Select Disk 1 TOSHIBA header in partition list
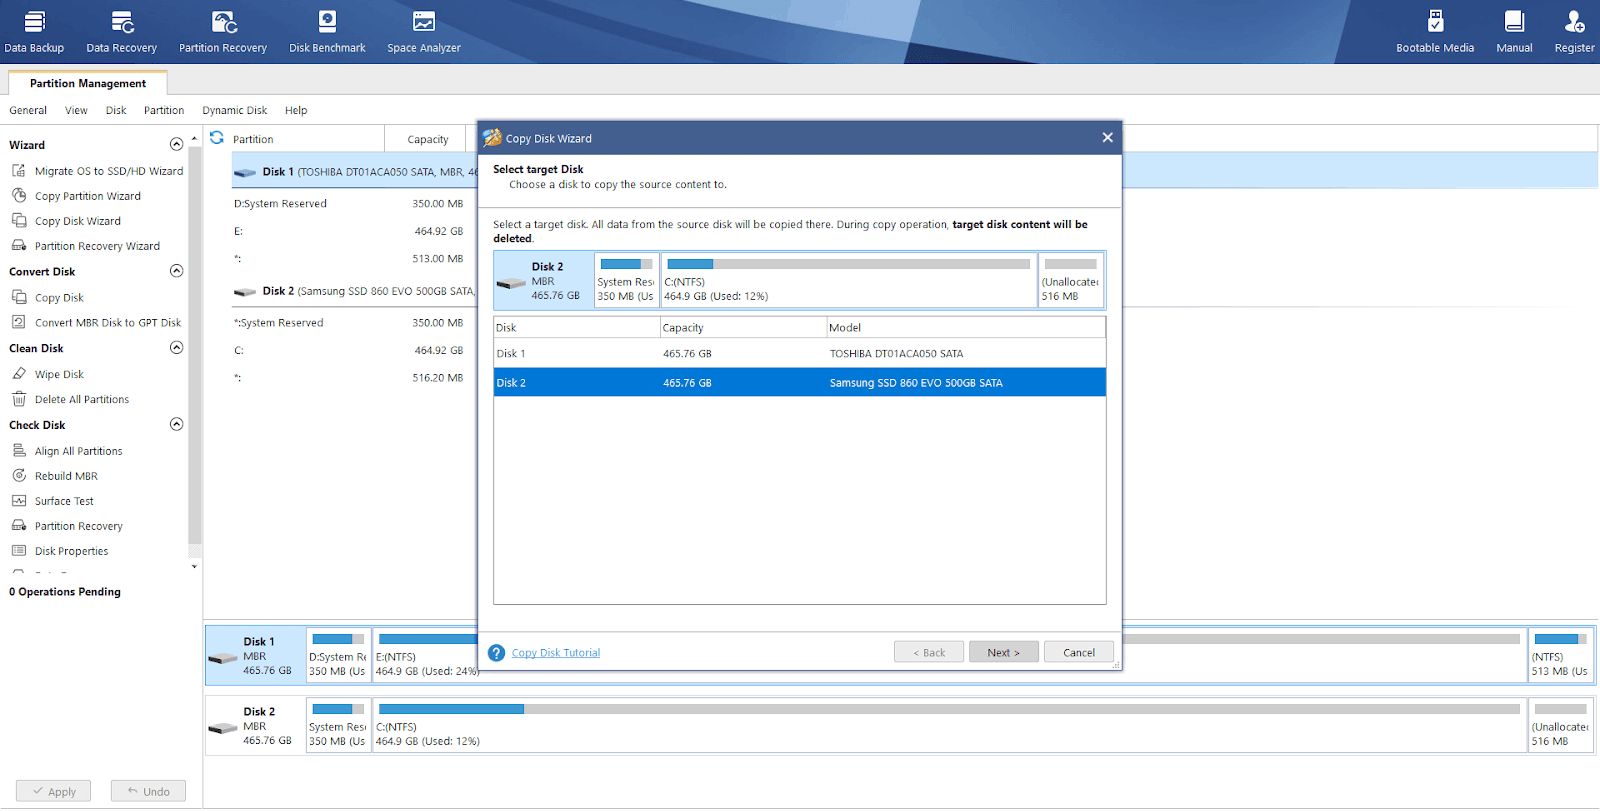 (354, 172)
